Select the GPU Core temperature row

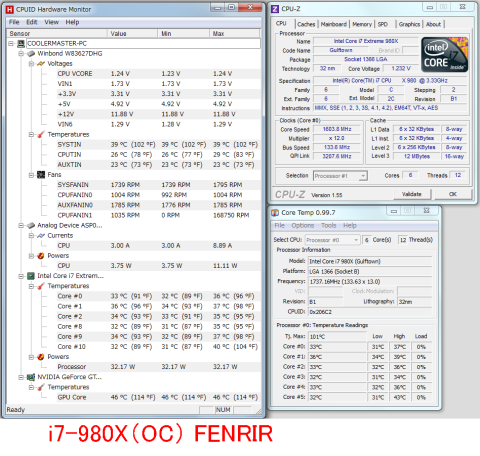[158, 397]
